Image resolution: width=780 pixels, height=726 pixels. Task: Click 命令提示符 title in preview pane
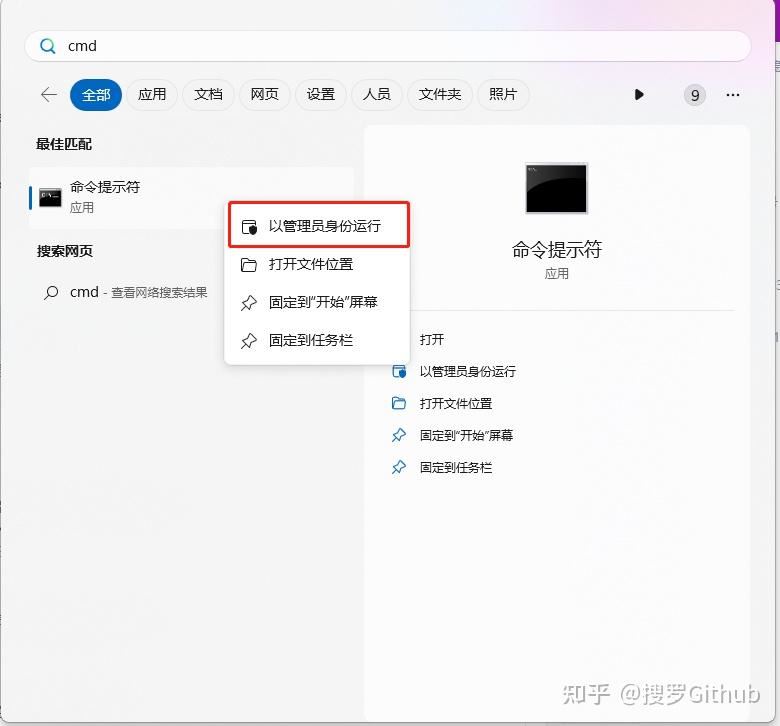coord(557,249)
